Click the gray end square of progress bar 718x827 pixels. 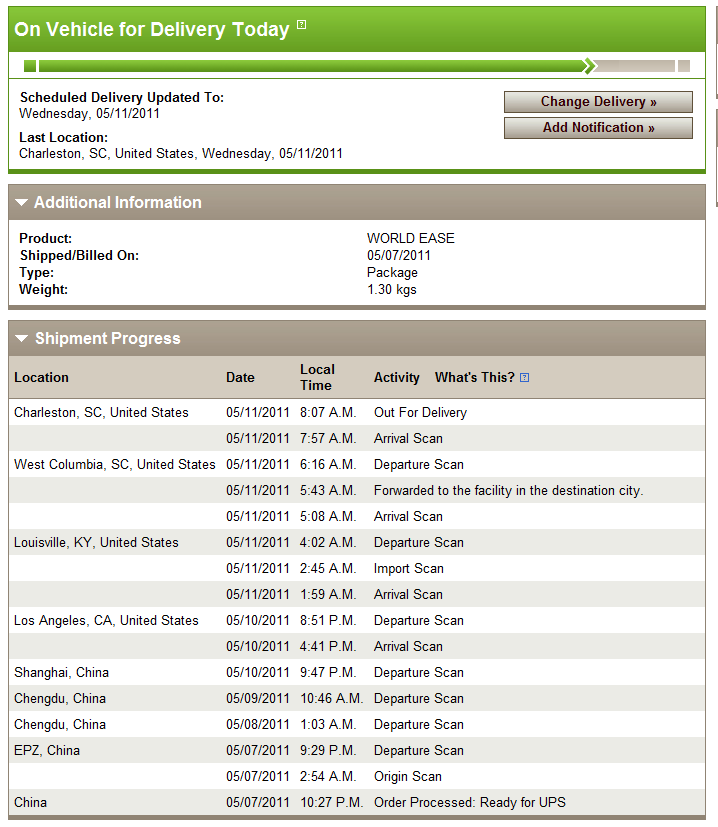[684, 66]
